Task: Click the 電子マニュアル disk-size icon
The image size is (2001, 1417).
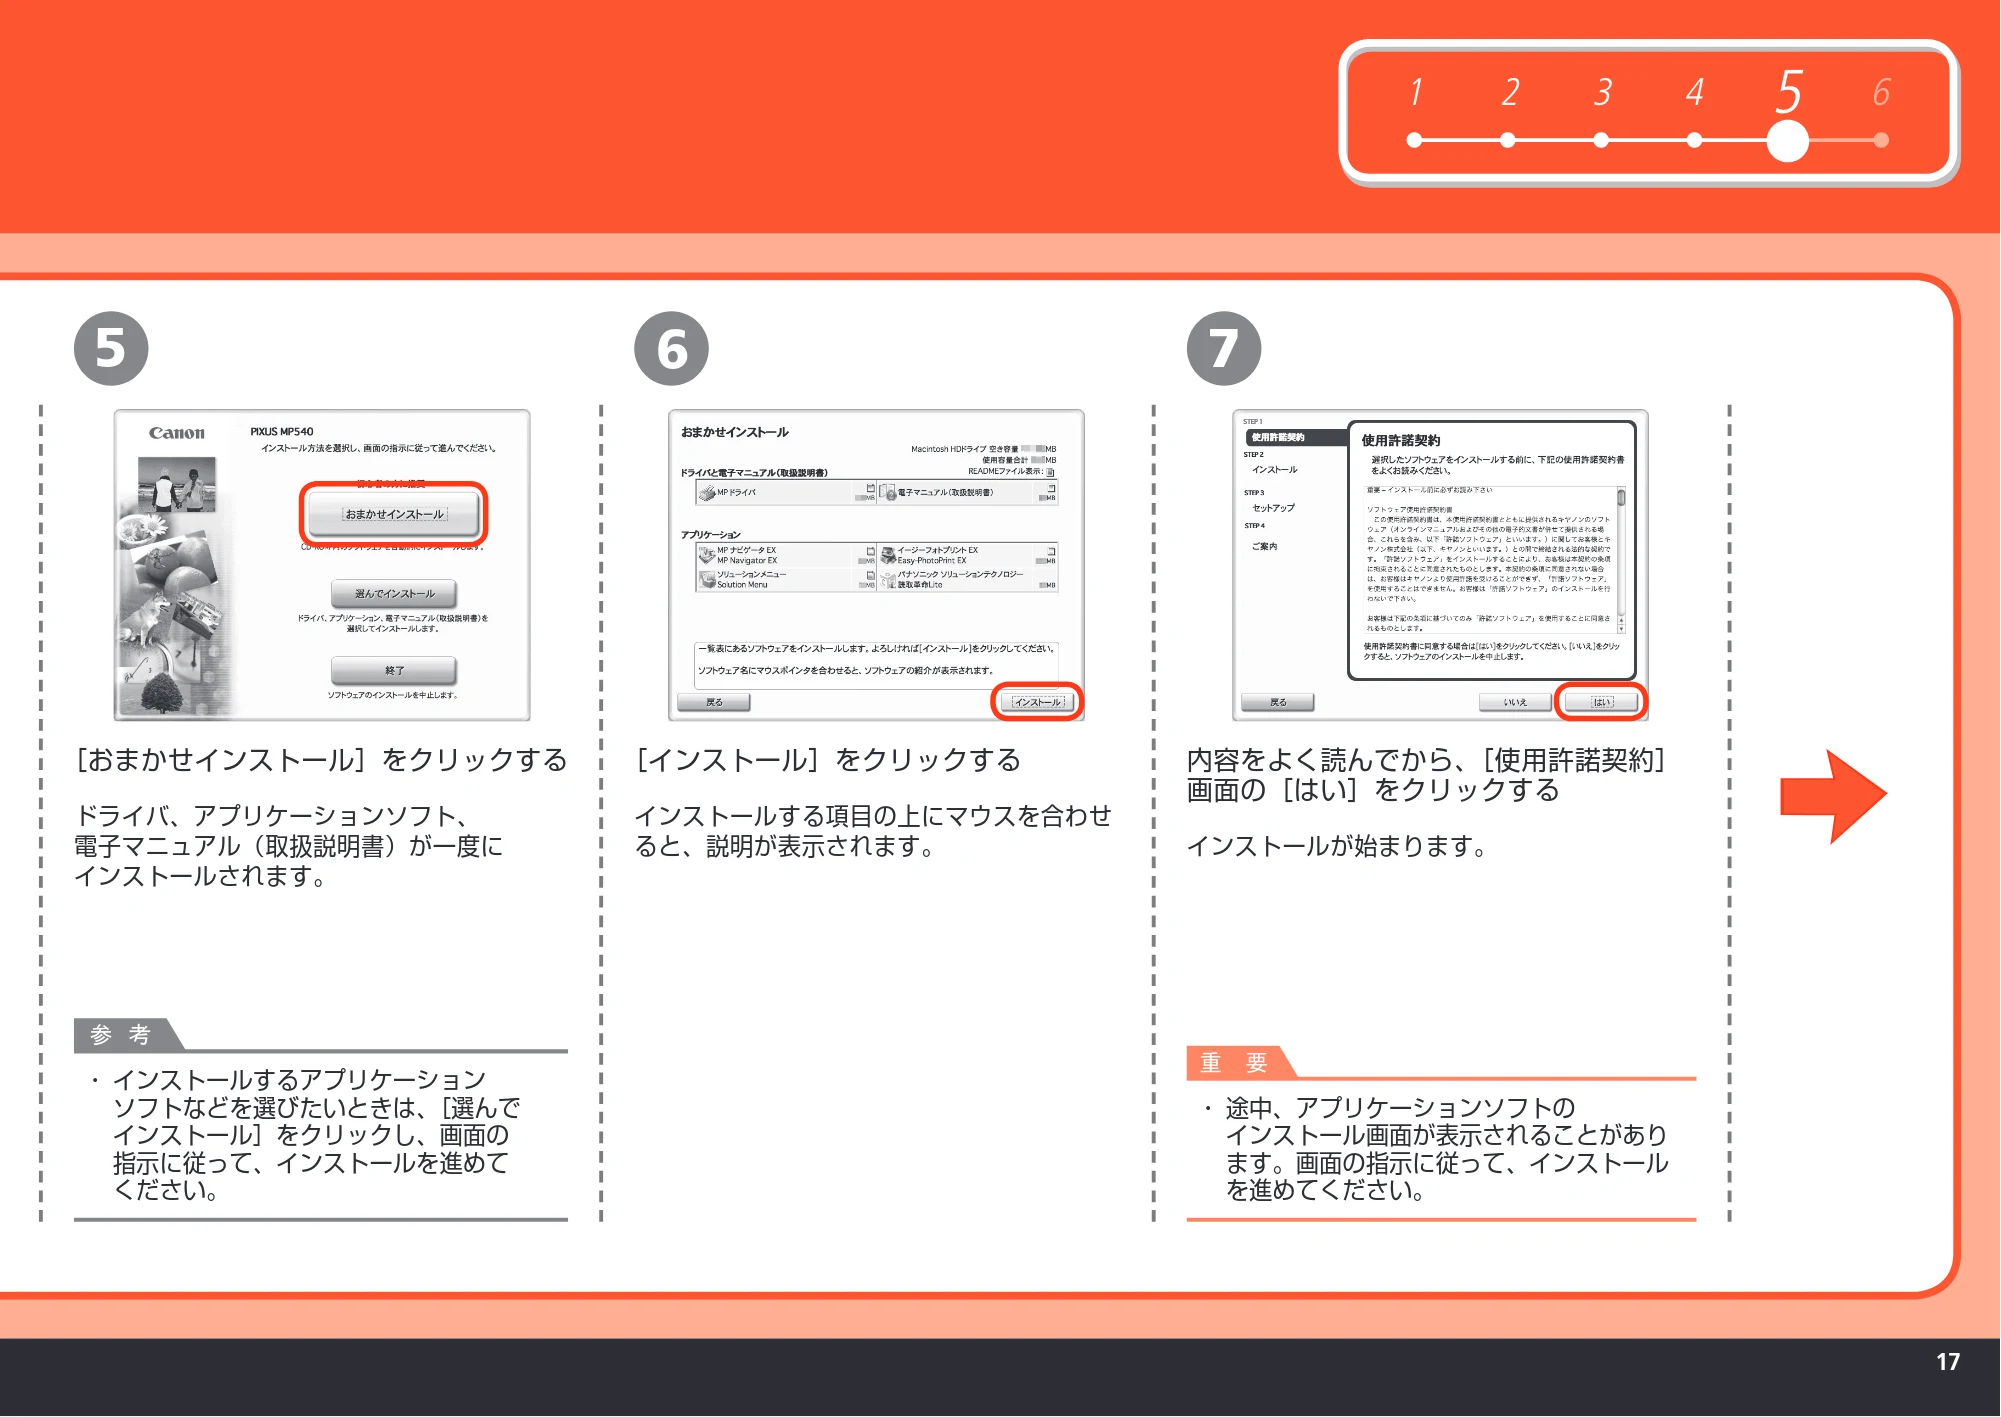Action: pos(1051,489)
